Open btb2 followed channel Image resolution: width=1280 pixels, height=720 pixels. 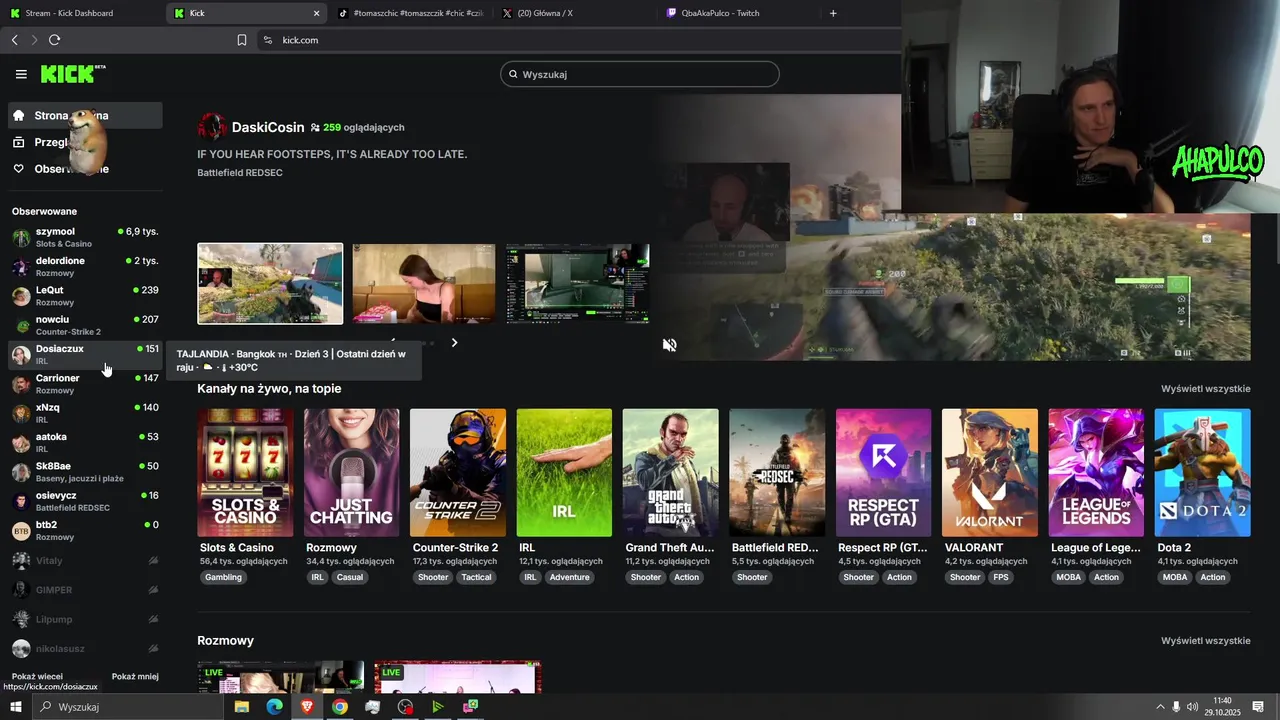85,530
